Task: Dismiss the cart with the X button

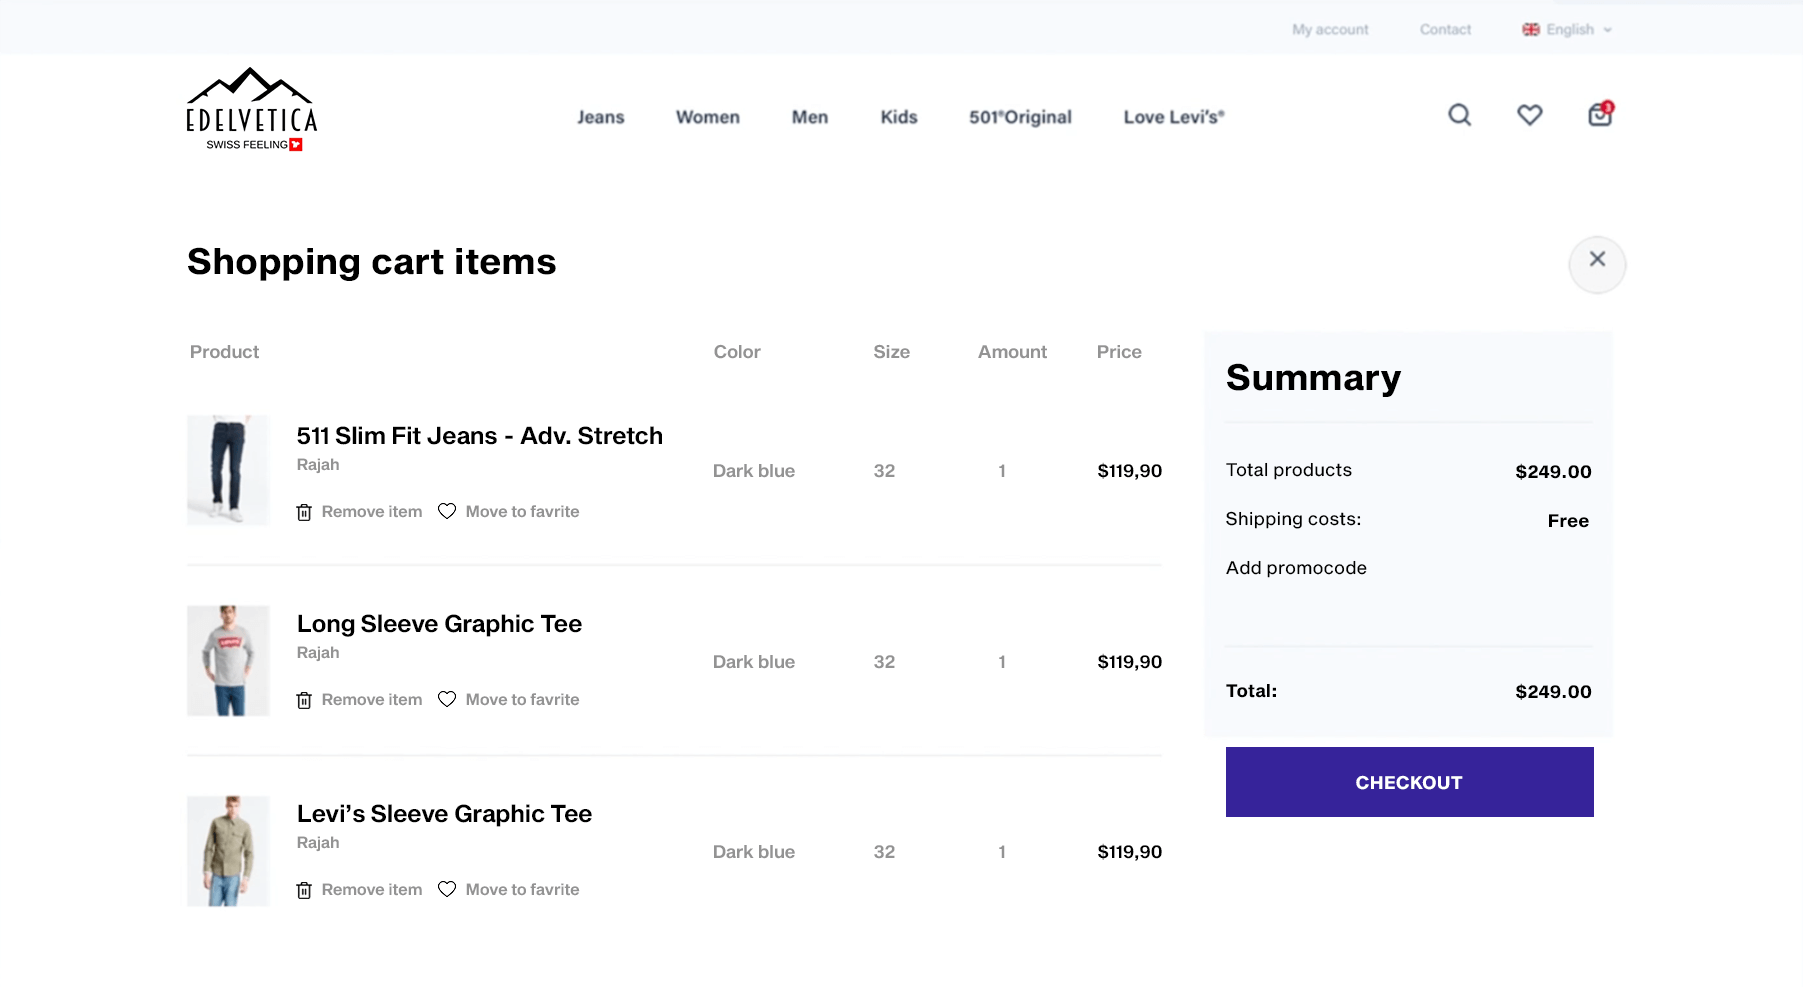Action: coord(1597,263)
